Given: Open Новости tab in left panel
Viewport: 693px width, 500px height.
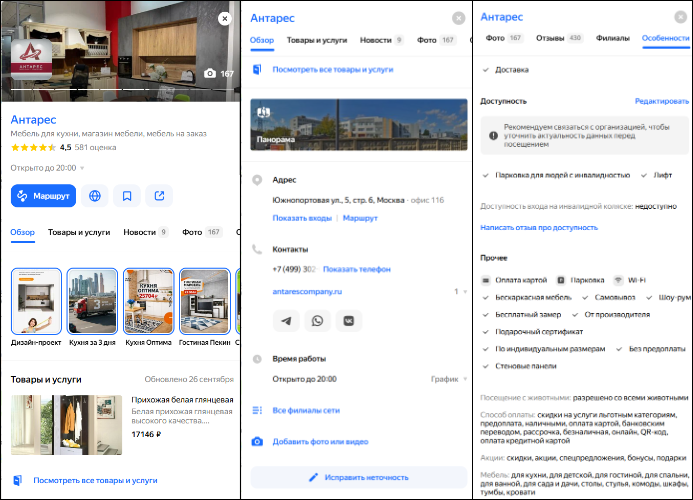Looking at the screenshot, I should point(145,232).
